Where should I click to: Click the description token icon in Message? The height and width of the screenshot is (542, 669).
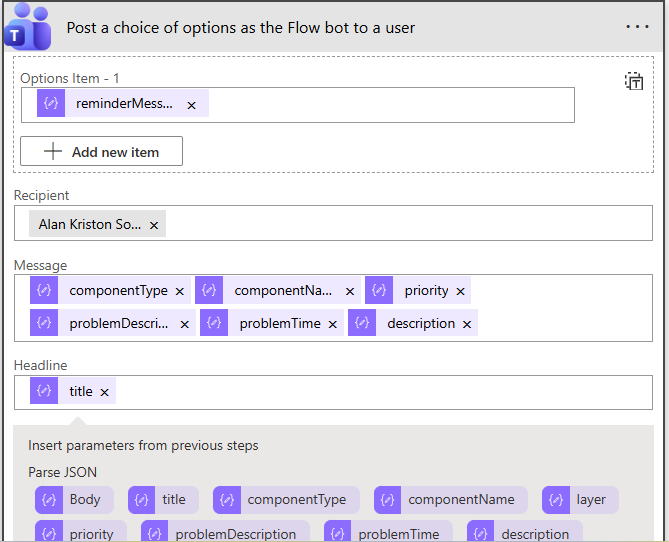[362, 323]
